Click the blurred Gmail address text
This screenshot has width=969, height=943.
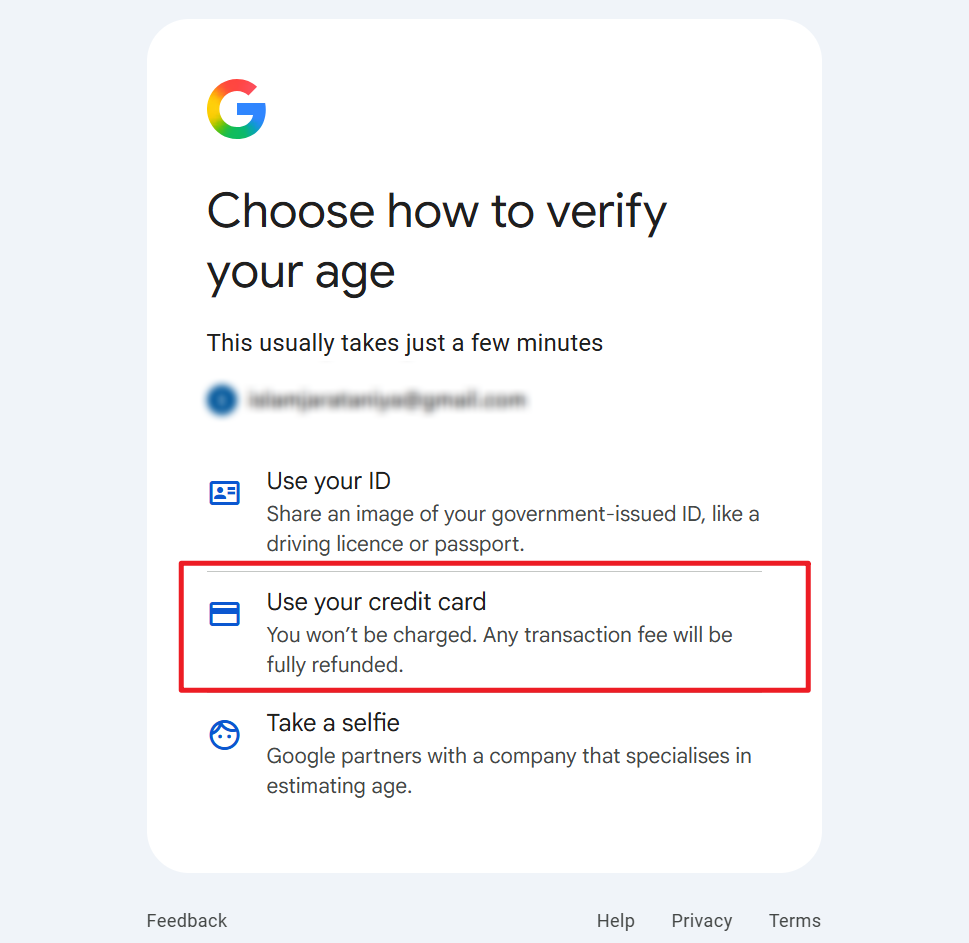click(386, 401)
